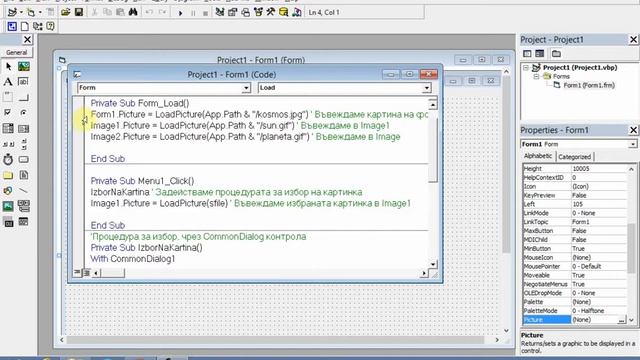This screenshot has width=640, height=360.
Task: Click the code window horizontal scroll-right arrow
Action: [424, 273]
